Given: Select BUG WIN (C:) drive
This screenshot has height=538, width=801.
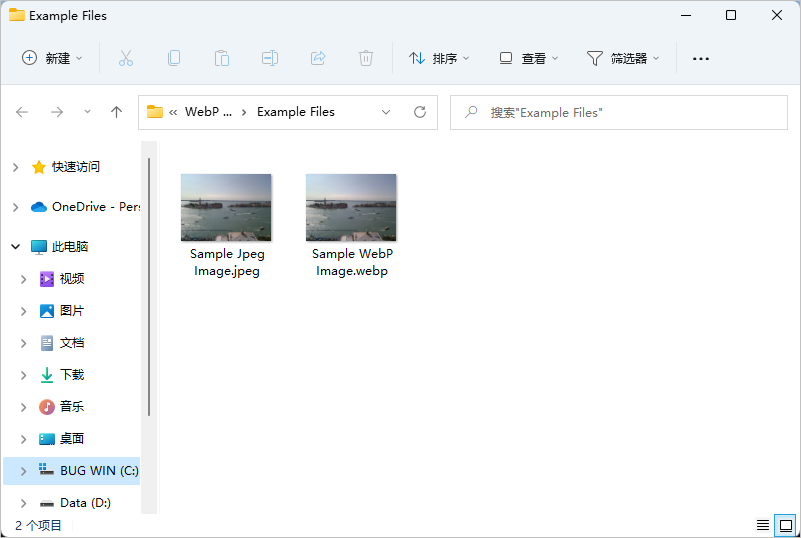Looking at the screenshot, I should pos(98,471).
